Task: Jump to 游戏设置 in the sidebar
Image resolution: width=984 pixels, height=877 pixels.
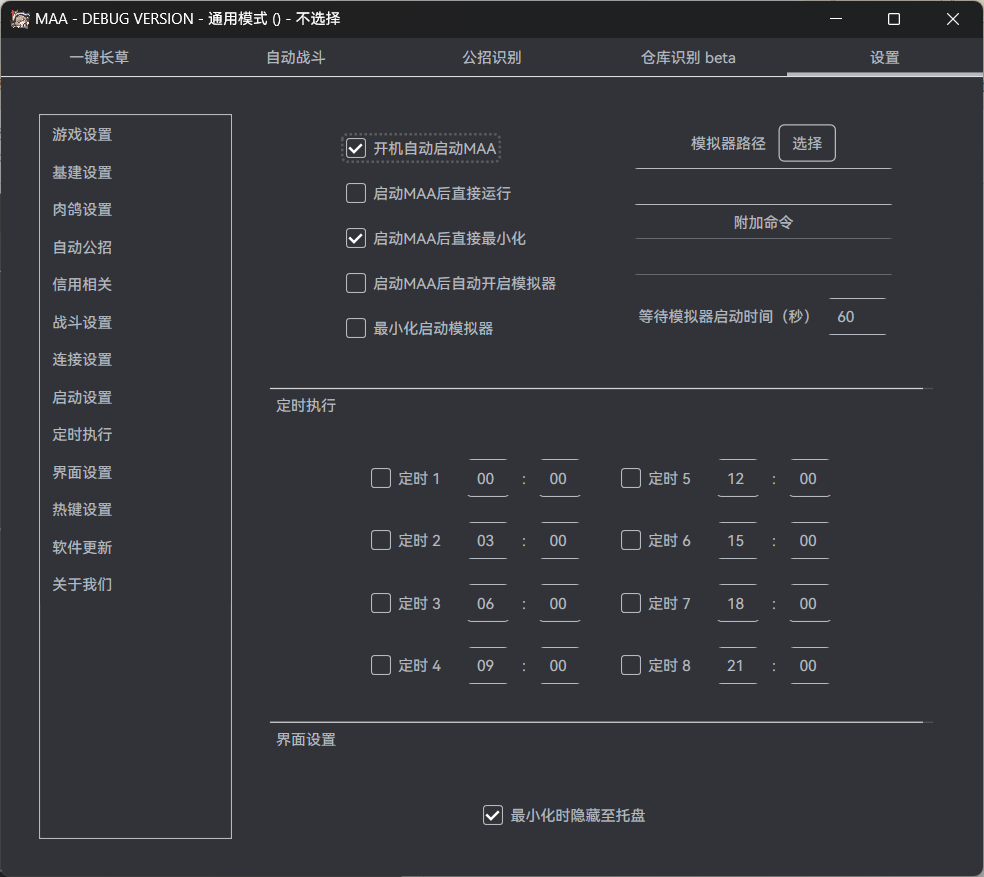Action: pyautogui.click(x=82, y=134)
